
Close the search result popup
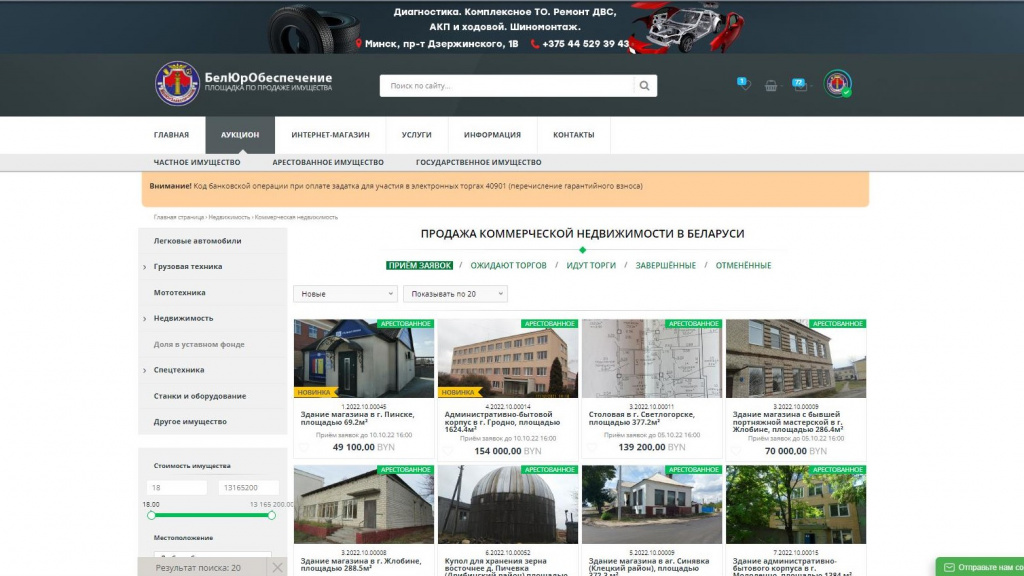click(x=278, y=567)
